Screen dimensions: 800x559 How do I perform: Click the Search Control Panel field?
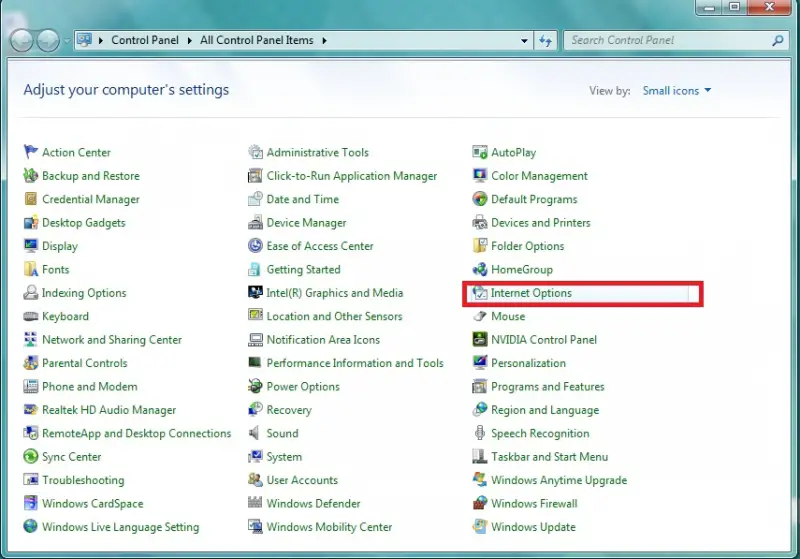pyautogui.click(x=677, y=40)
